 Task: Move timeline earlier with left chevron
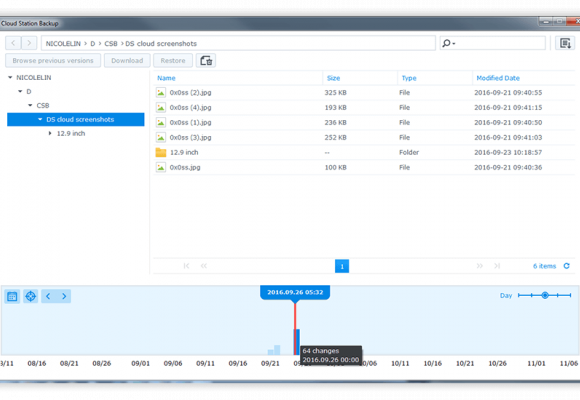[x=48, y=296]
